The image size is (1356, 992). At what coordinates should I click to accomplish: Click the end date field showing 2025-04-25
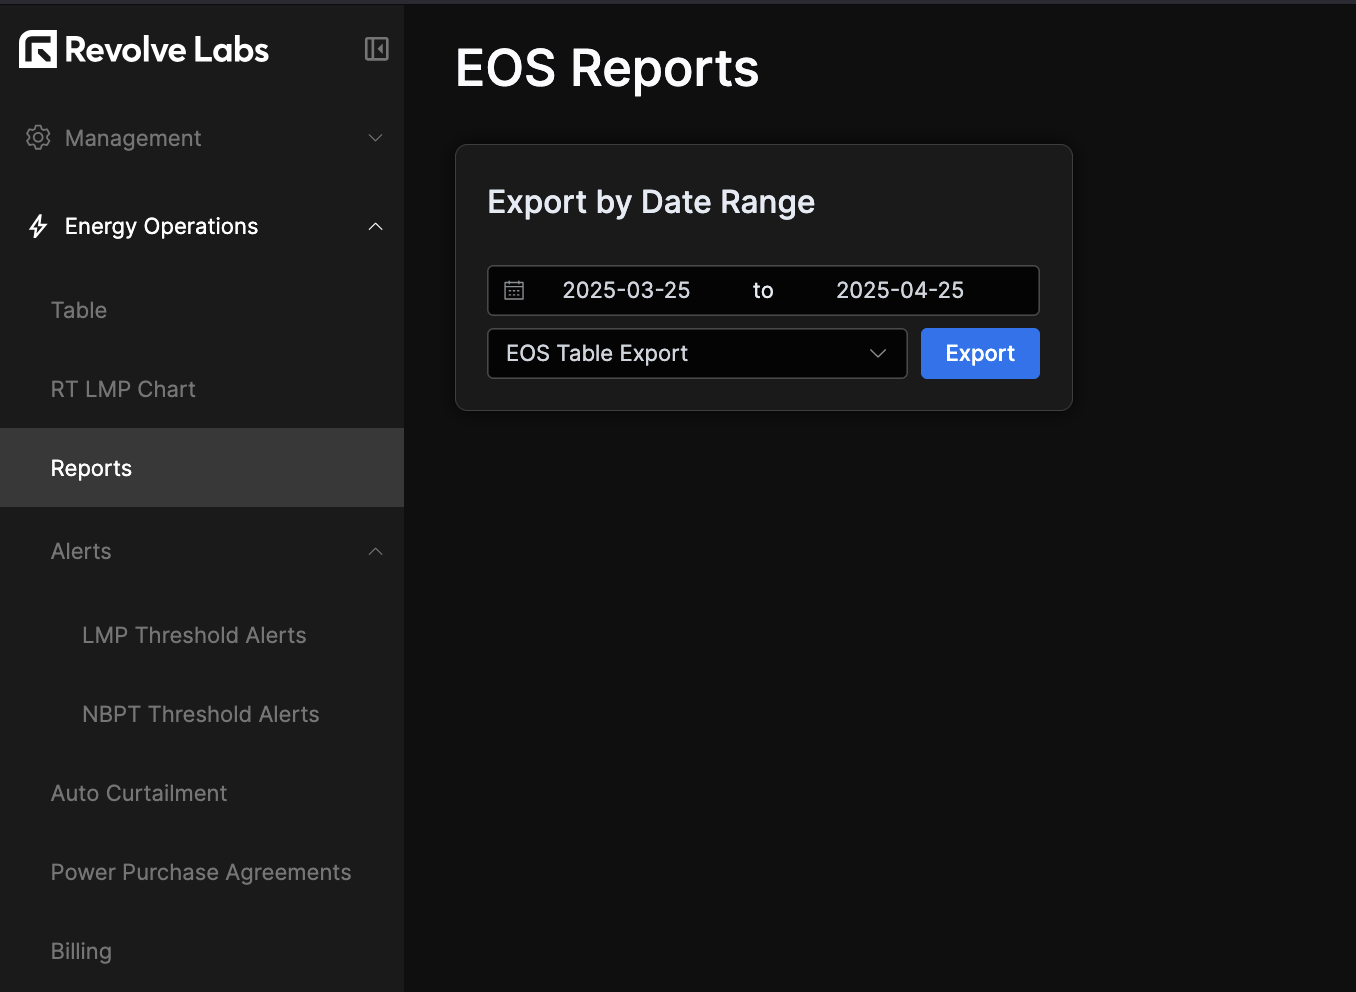[x=899, y=290]
